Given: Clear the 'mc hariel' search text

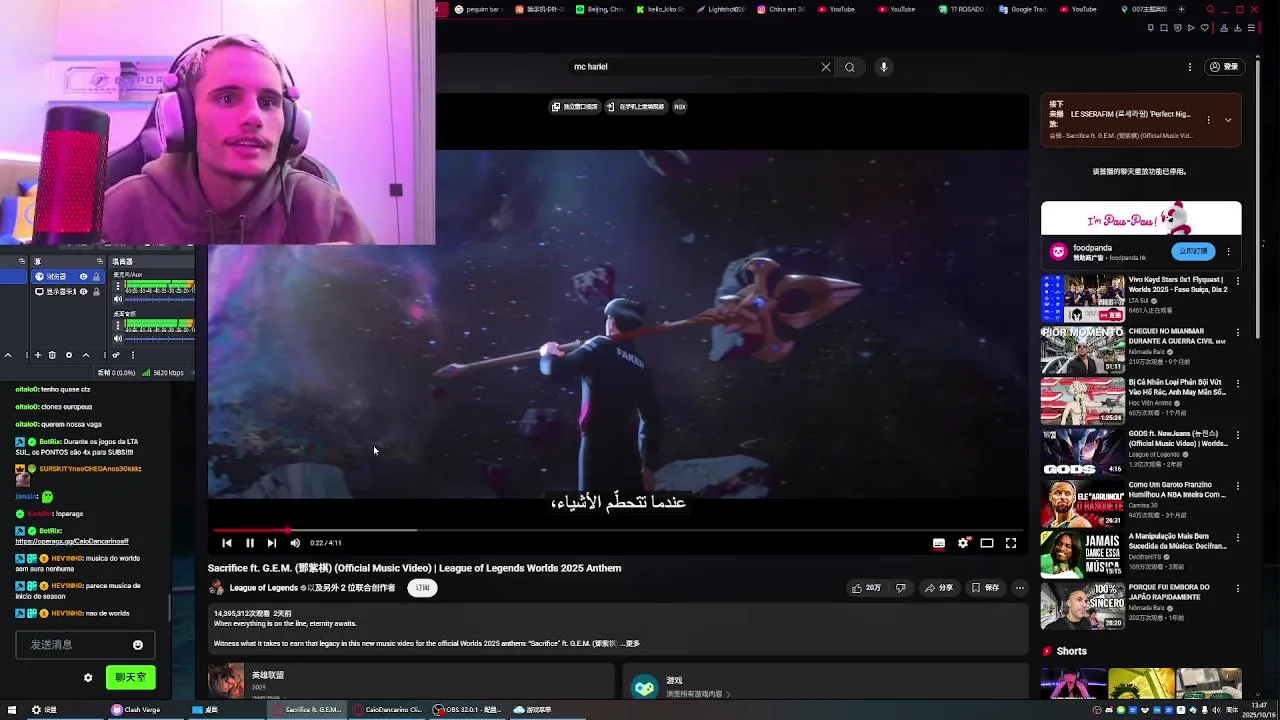Looking at the screenshot, I should coord(826,67).
